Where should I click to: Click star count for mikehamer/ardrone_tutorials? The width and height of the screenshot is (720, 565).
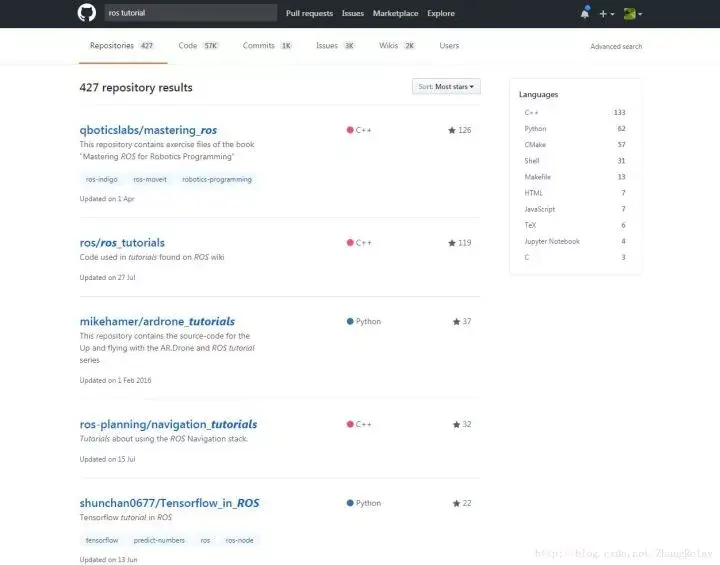pyautogui.click(x=461, y=322)
